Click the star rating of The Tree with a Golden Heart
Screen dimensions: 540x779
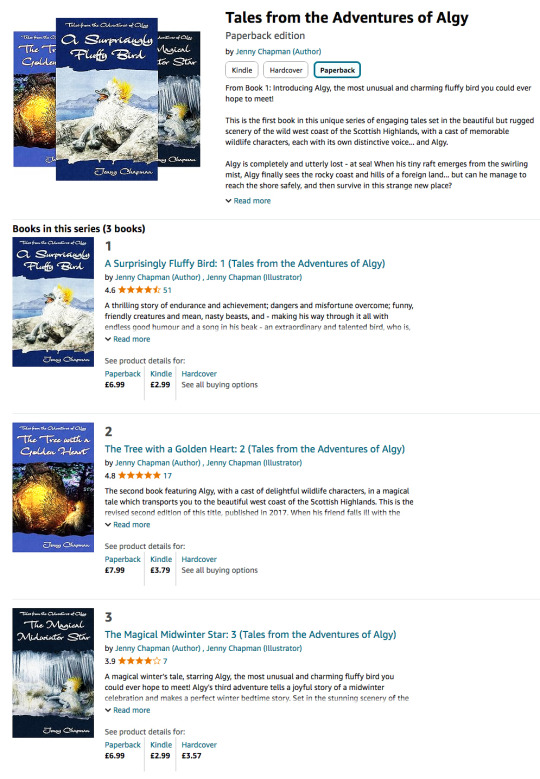coord(139,475)
